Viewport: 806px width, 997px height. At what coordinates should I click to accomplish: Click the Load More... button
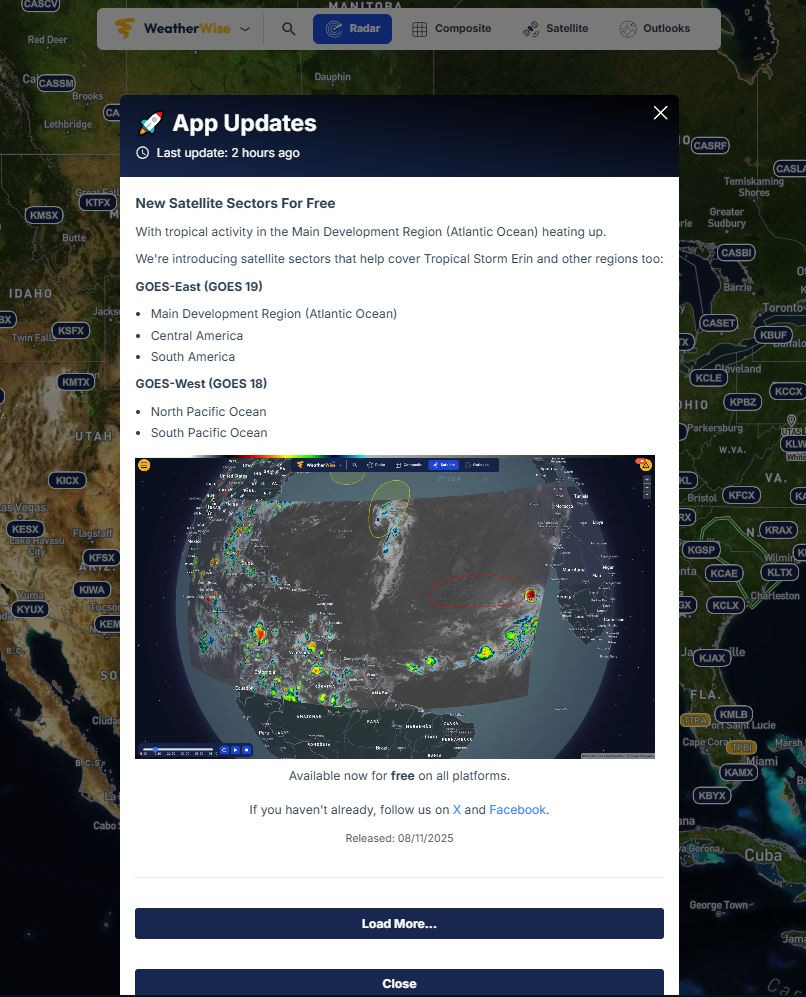[x=399, y=923]
